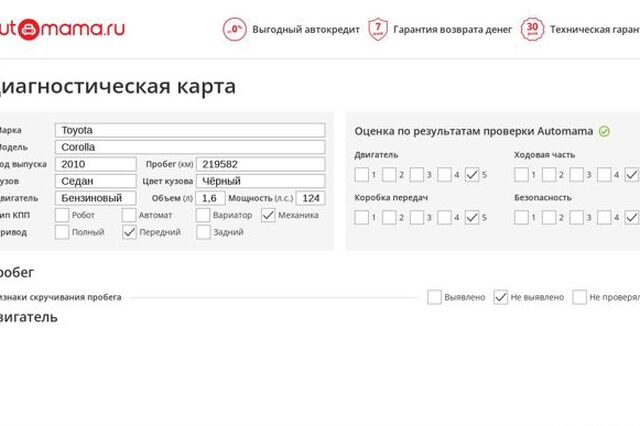Click the Ходовая часть label
The image size is (640, 426).
coord(544,155)
